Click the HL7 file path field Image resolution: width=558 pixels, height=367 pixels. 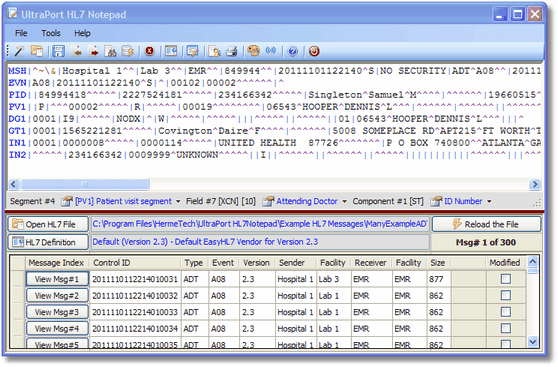[x=260, y=224]
